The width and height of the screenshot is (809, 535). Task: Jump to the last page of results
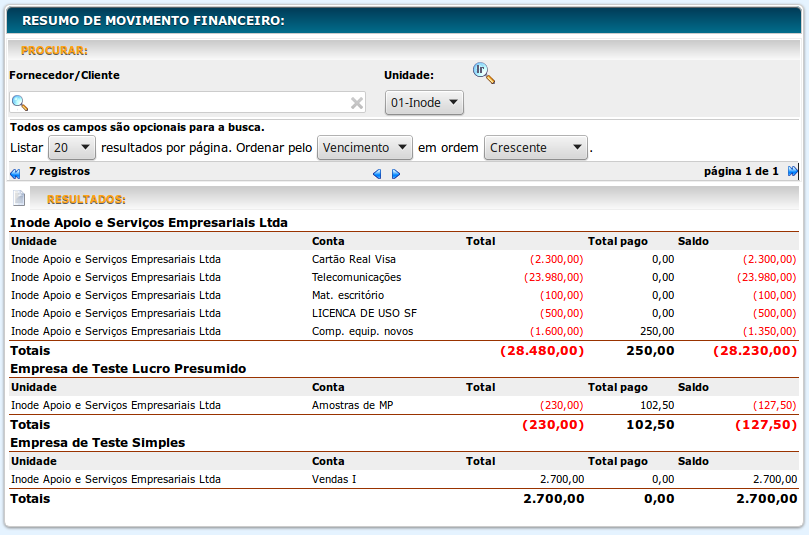pos(793,172)
